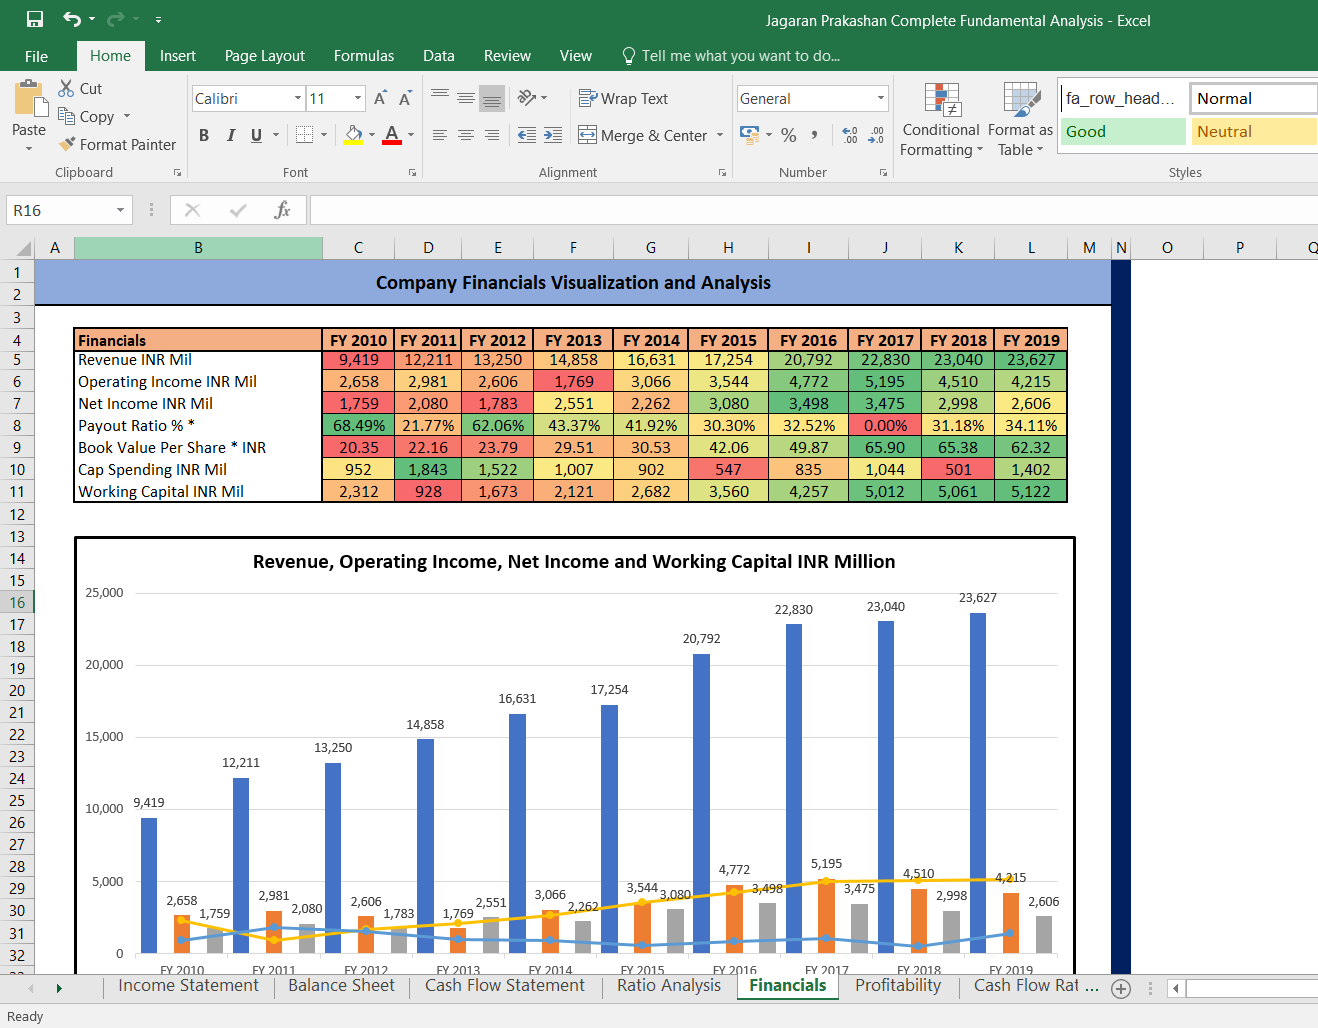Open the General number format dropdown
Screen dimensions: 1318x1028
click(x=881, y=98)
